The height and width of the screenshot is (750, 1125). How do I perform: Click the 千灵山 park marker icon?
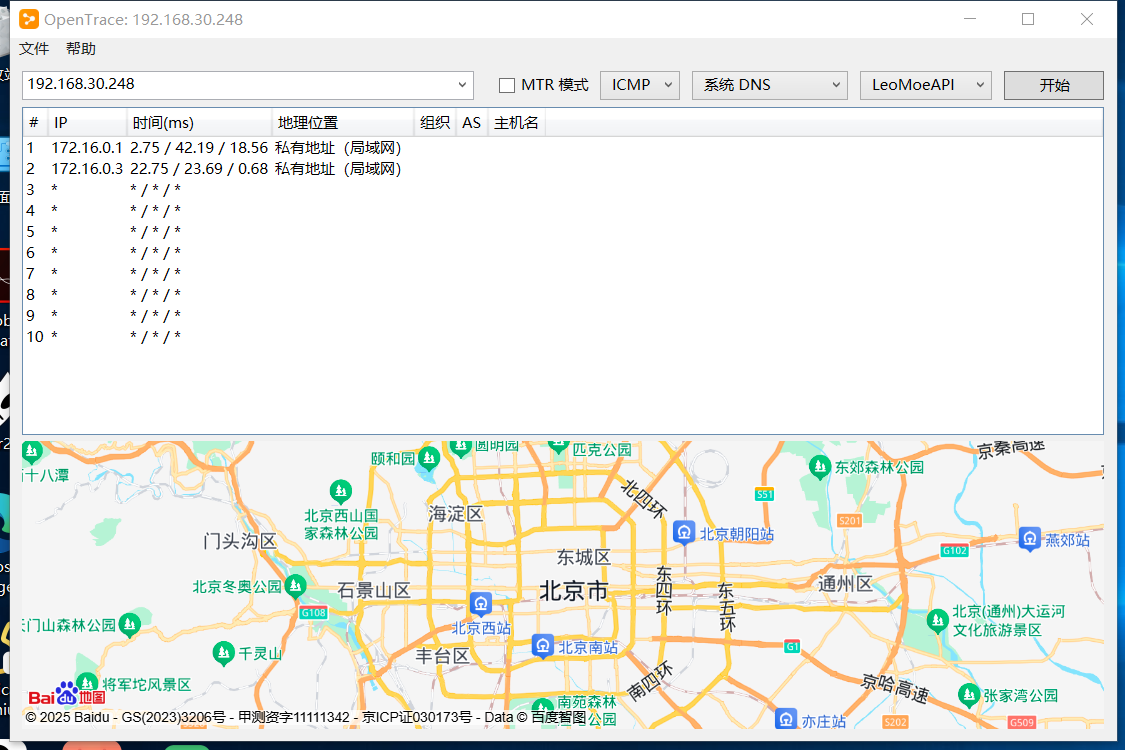coord(224,653)
